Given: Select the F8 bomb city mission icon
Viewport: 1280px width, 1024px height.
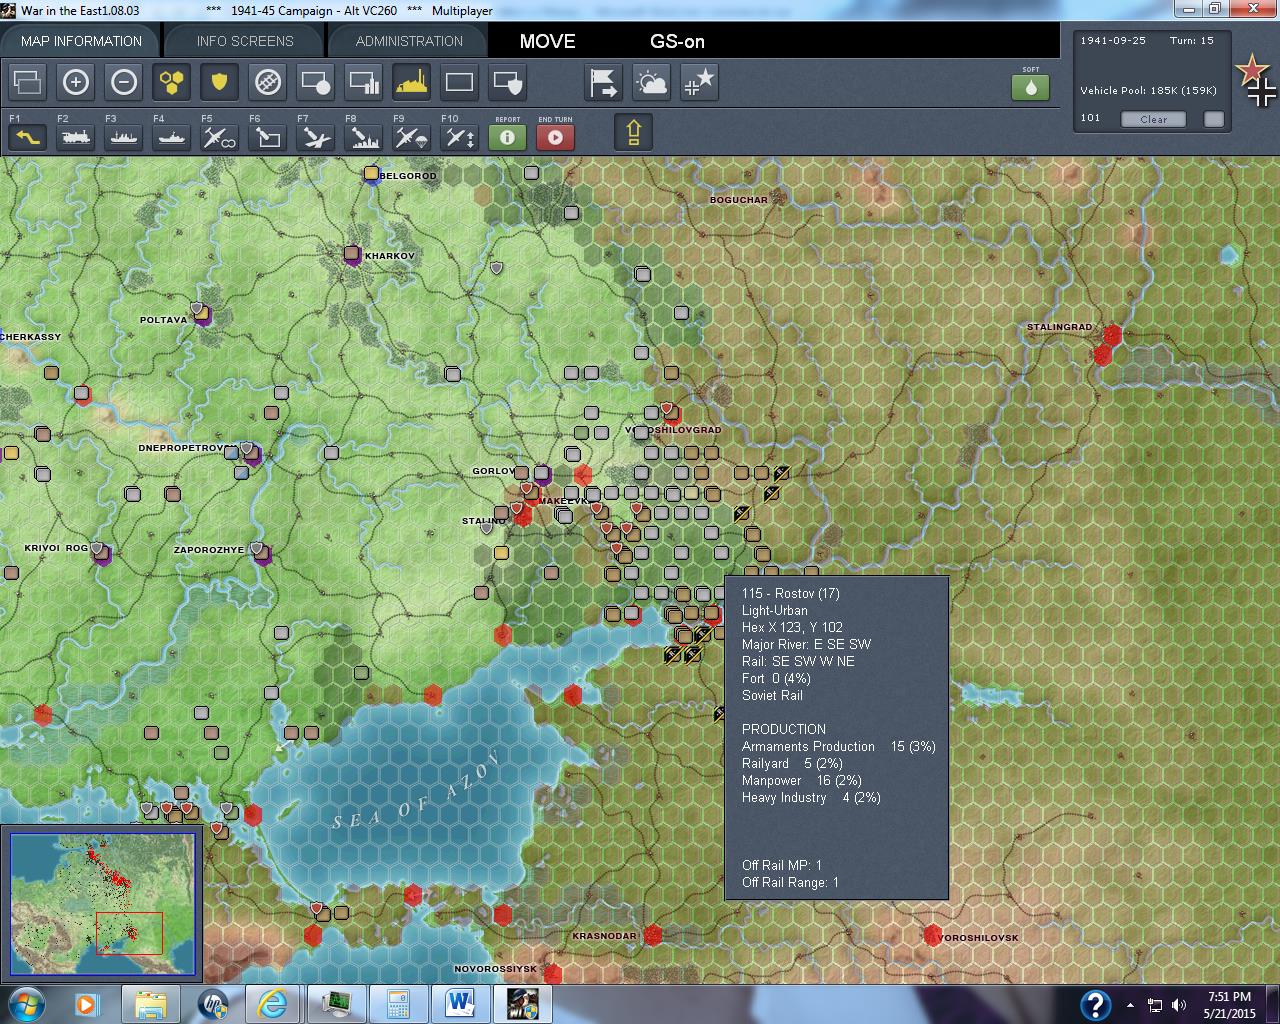Looking at the screenshot, I should [x=362, y=137].
